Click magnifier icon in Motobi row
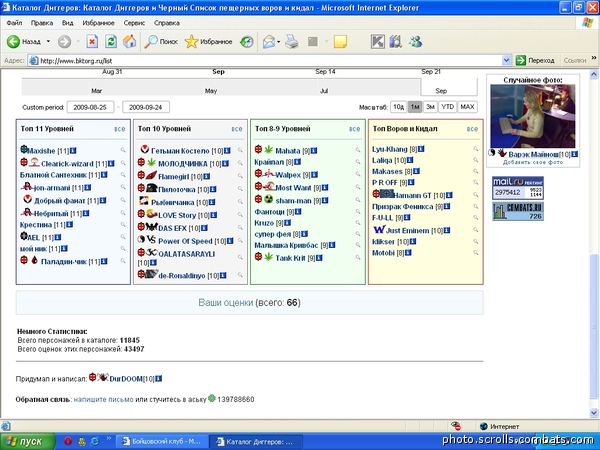The image size is (600, 450). [x=475, y=253]
